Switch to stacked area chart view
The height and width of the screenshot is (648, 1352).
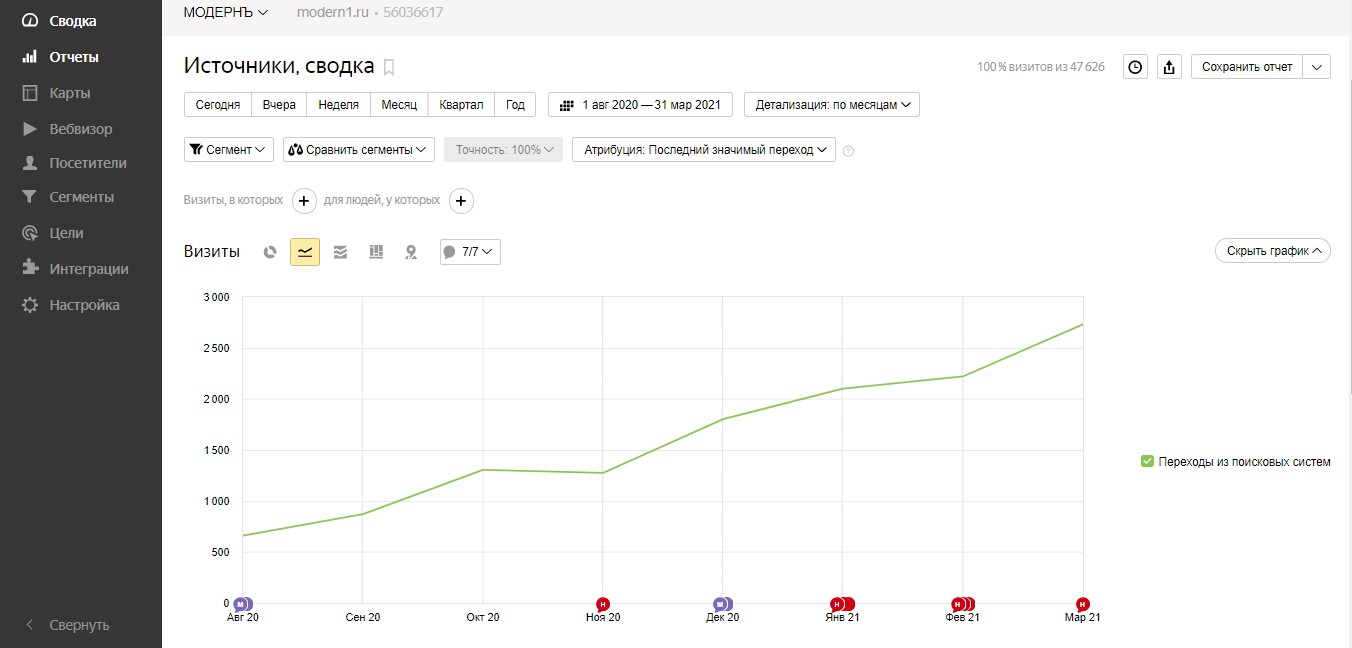pyautogui.click(x=340, y=252)
